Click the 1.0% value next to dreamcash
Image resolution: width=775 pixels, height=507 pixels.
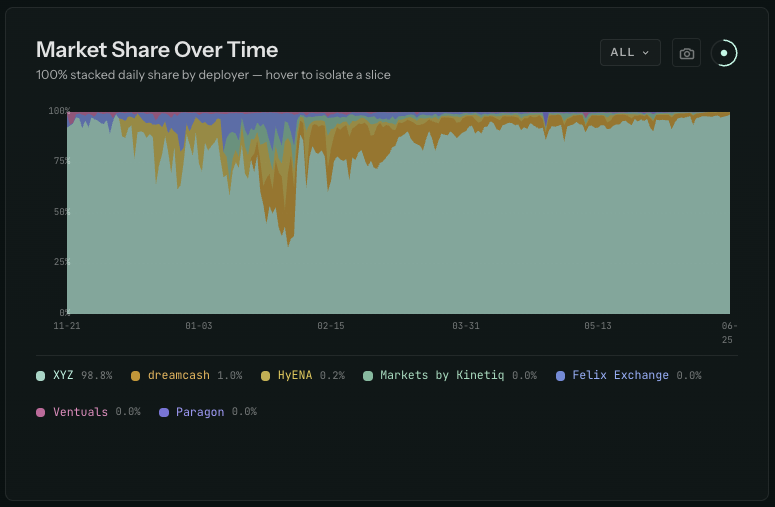(230, 376)
